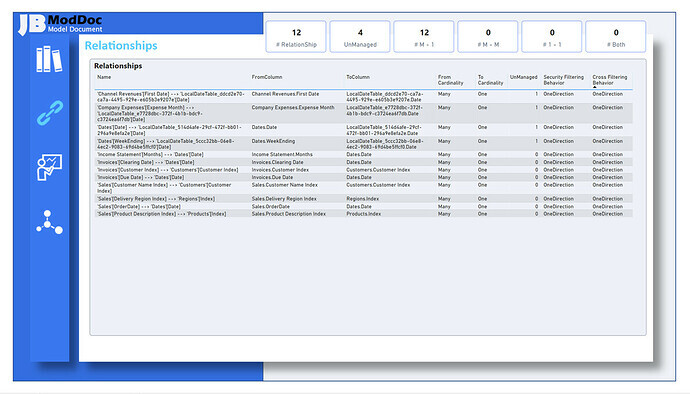The image size is (690, 394).
Task: Sort by To Cardinality header
Action: tap(490, 80)
